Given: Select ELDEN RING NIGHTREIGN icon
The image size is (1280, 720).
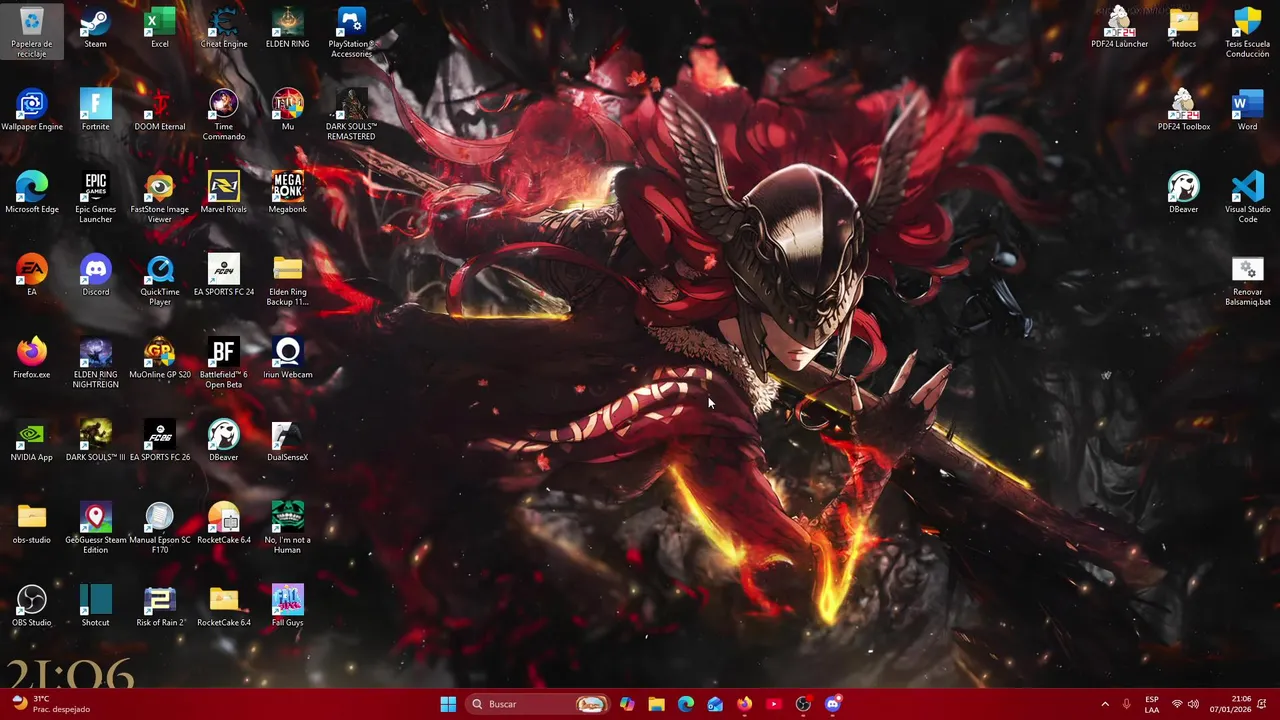Looking at the screenshot, I should [95, 363].
